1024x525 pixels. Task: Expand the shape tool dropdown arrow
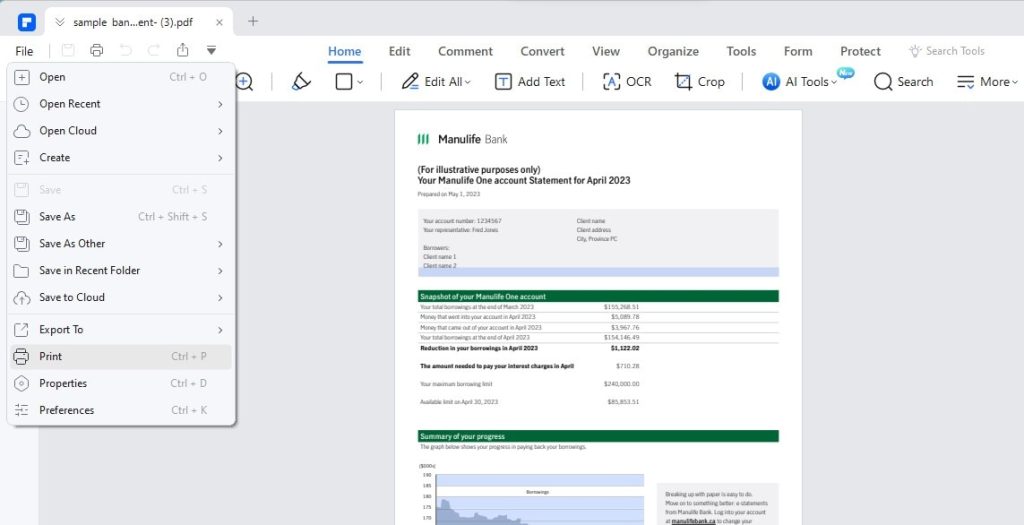360,82
